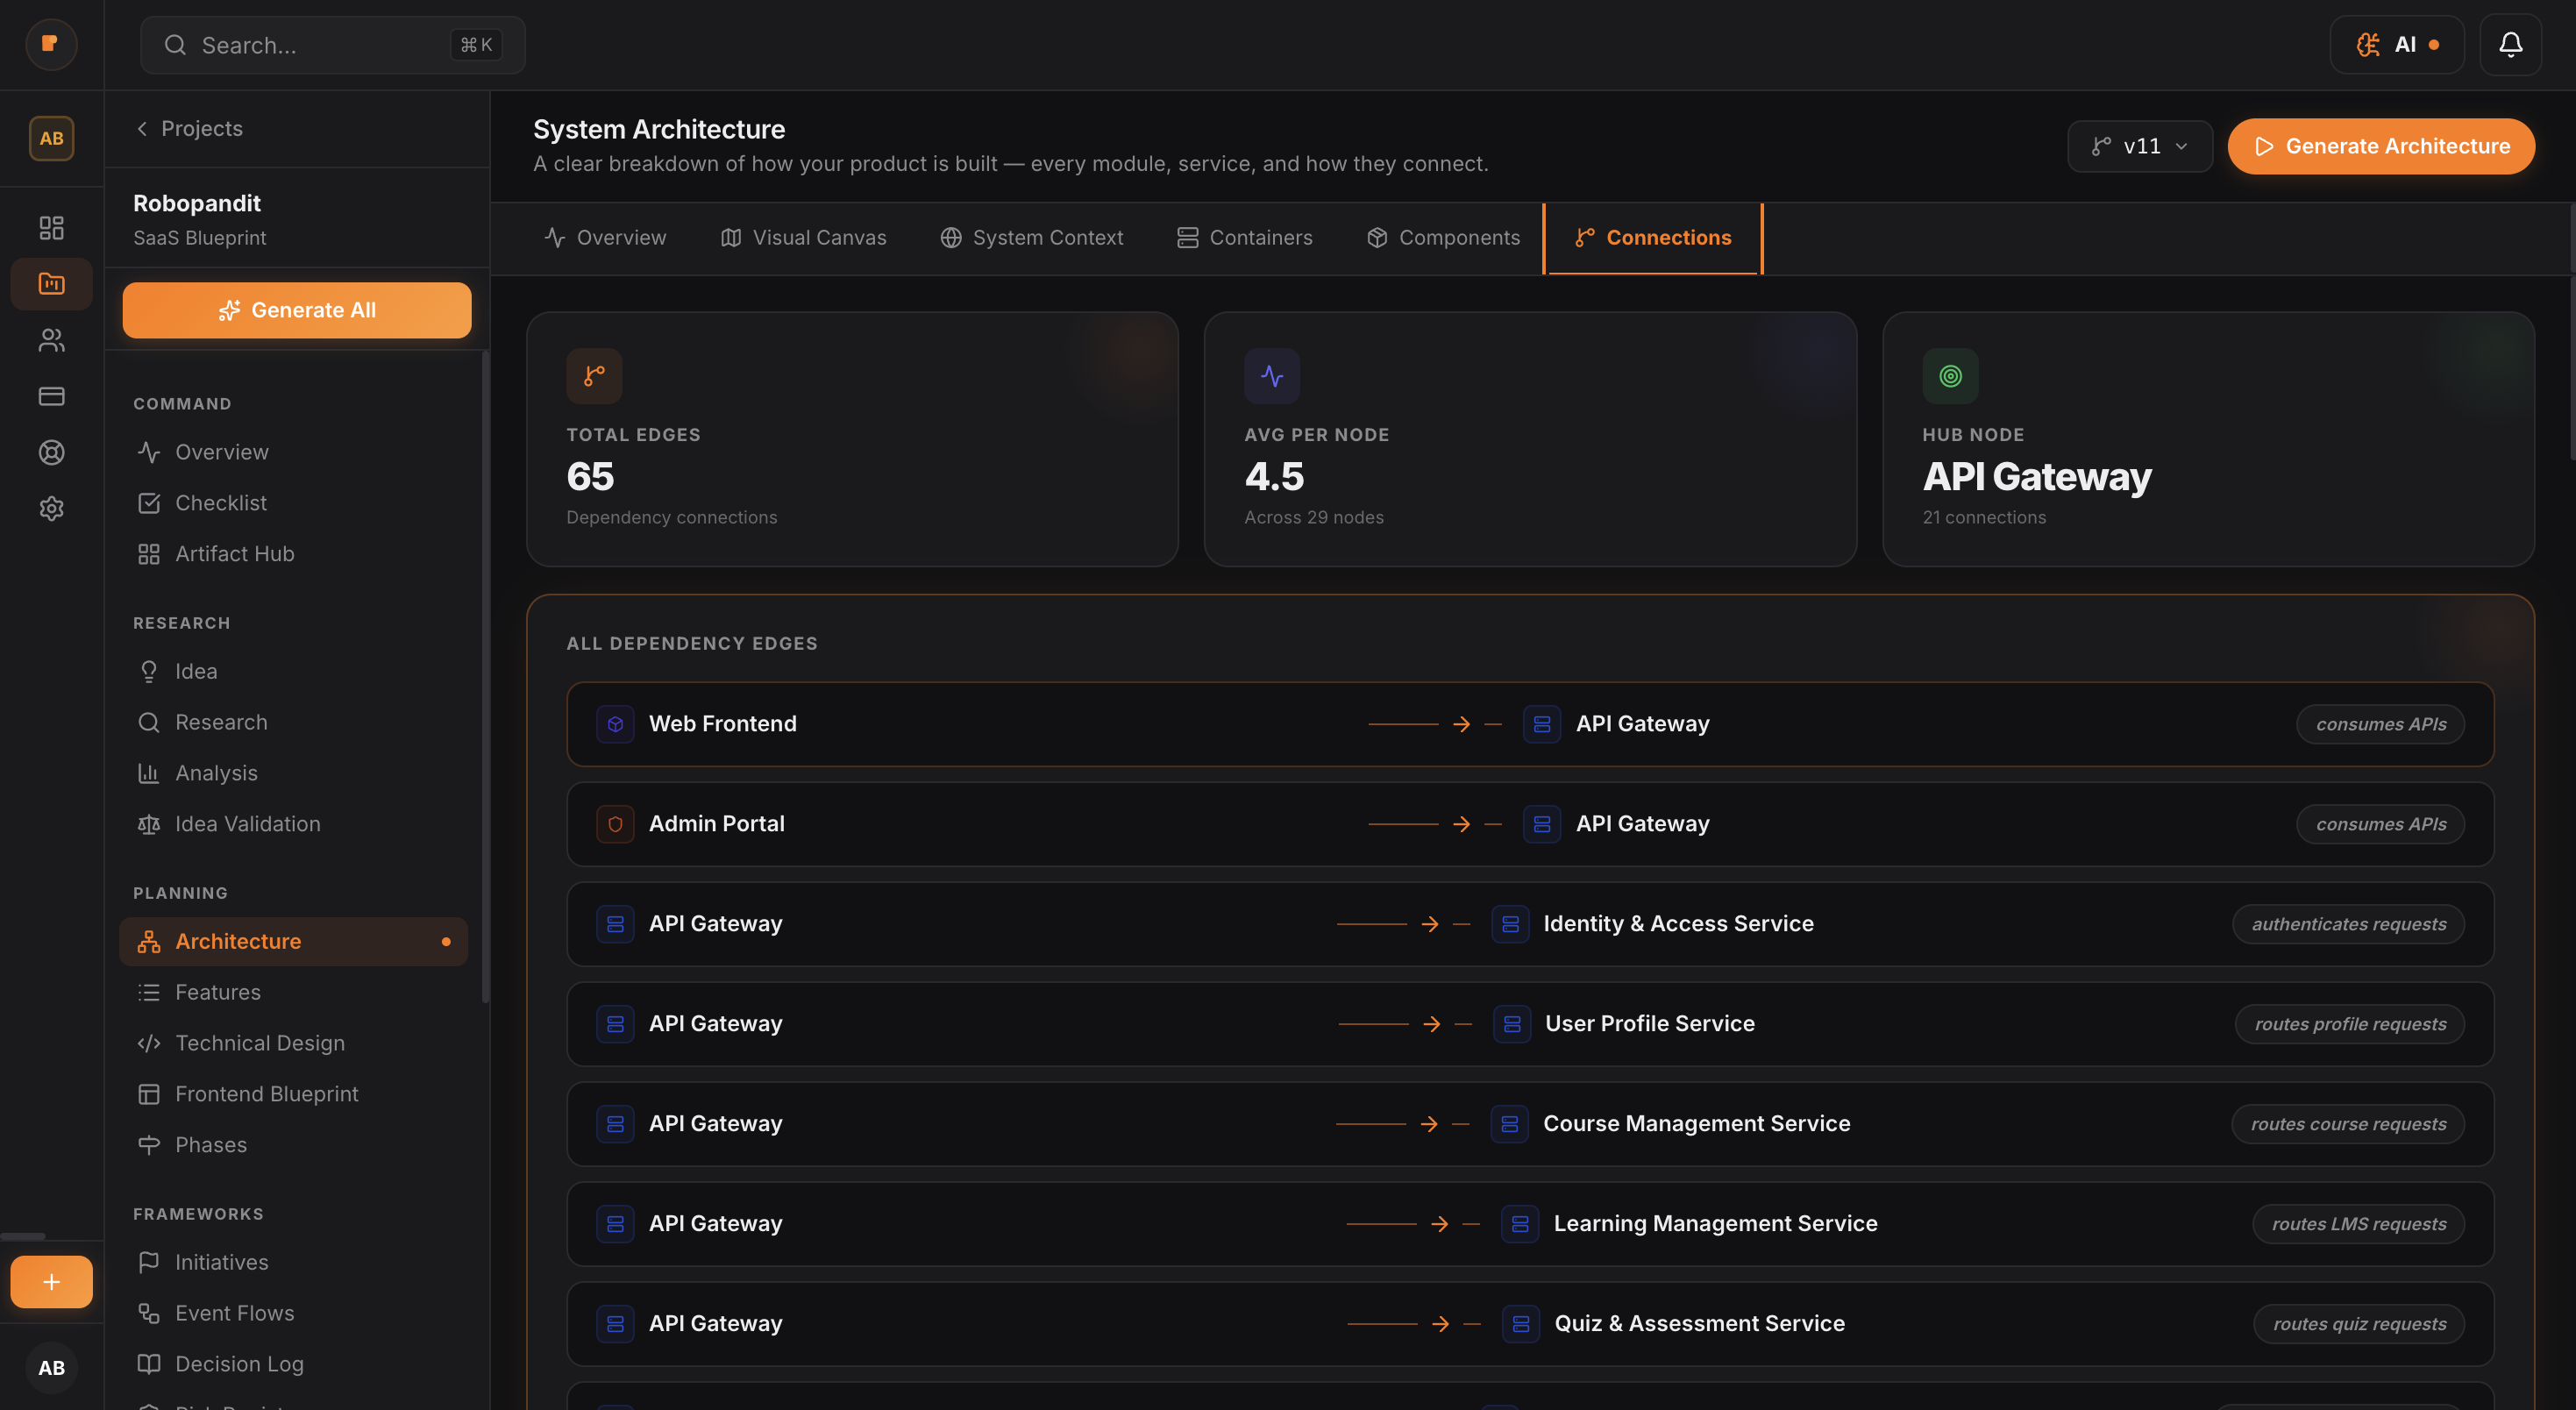Click the settings gear icon in left rail

point(51,508)
